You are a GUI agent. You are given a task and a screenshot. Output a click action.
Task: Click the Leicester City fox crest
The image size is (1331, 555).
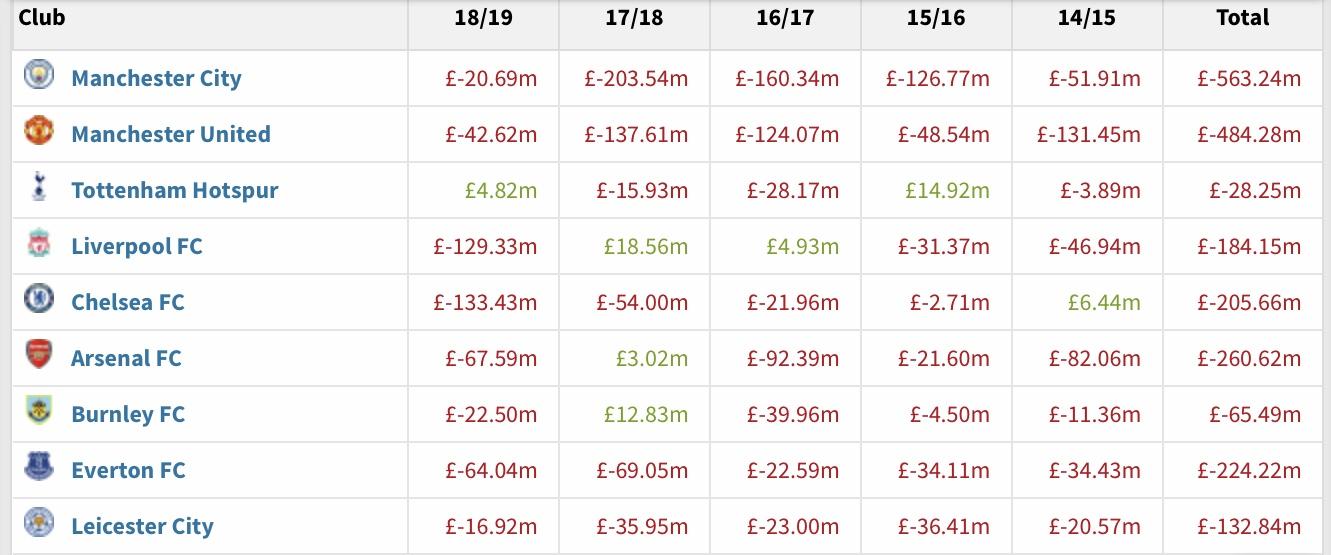pyautogui.click(x=39, y=524)
